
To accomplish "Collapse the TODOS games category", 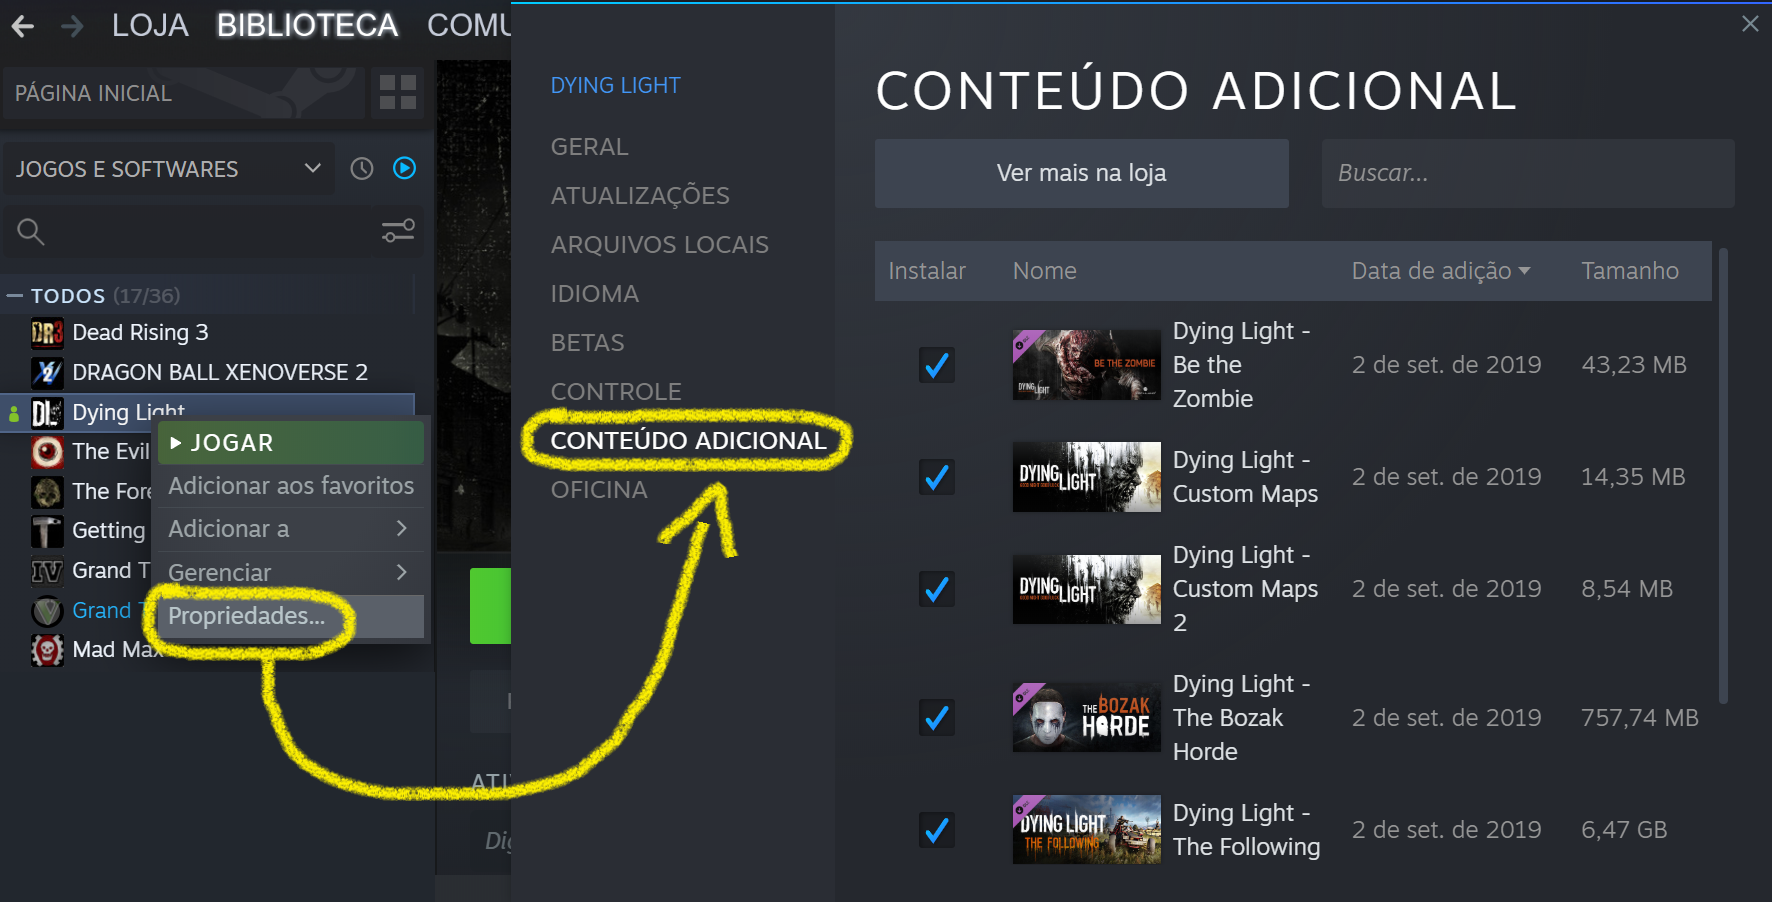I will pos(15,296).
